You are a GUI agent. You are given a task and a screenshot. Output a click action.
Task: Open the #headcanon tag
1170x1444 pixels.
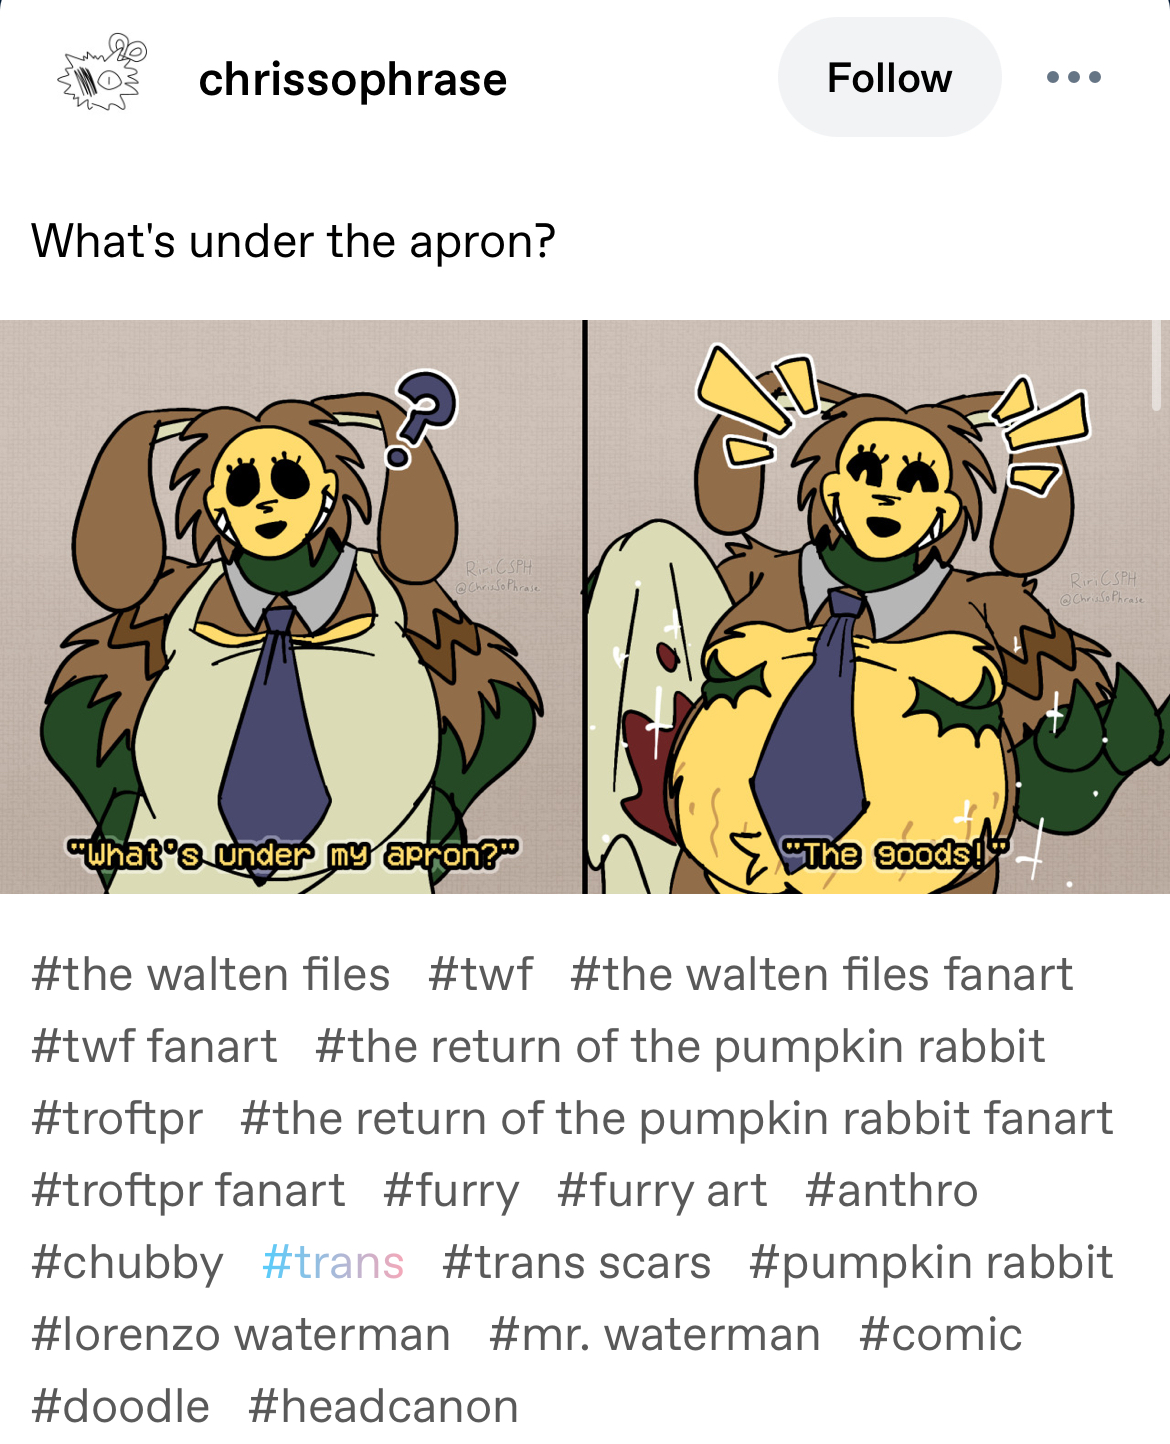tap(383, 1406)
